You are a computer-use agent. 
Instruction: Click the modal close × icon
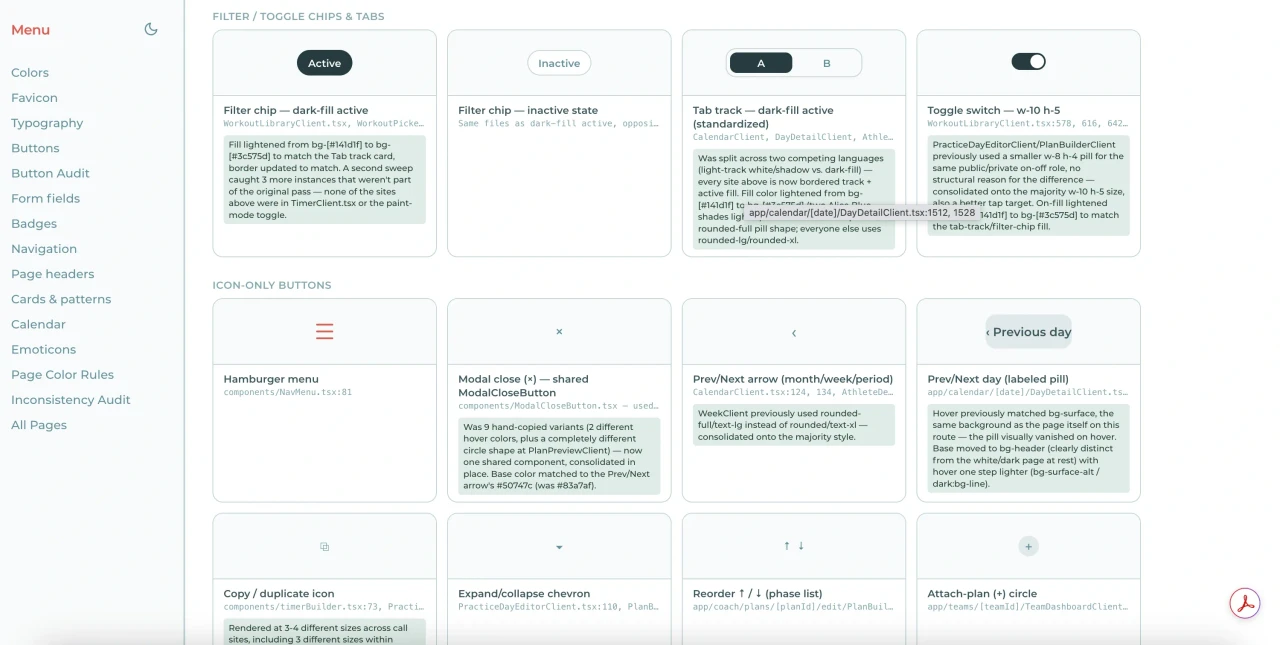(559, 331)
